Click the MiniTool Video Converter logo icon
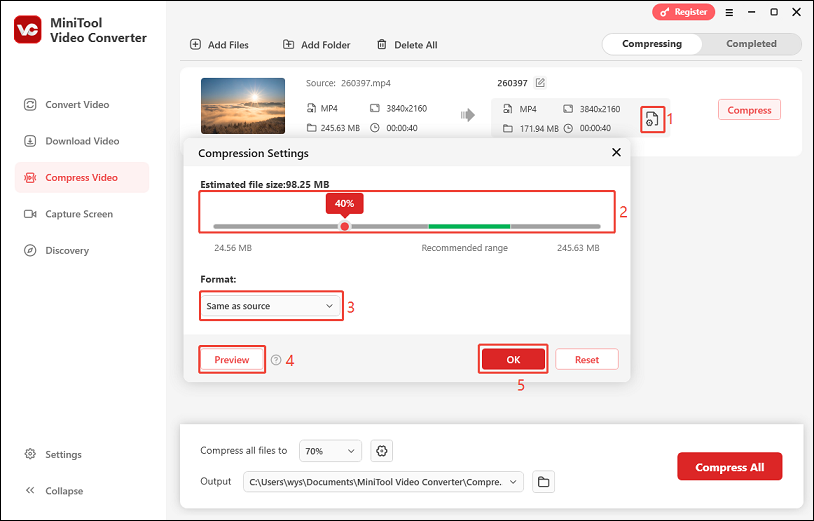The width and height of the screenshot is (814, 521). [28, 30]
